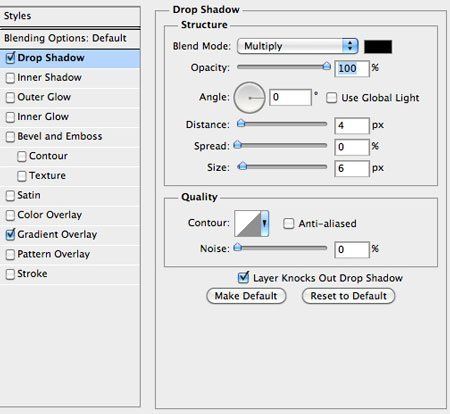This screenshot has height=414, width=450.
Task: Uncheck Layer Knocks Out Drop Shadow
Action: point(243,278)
